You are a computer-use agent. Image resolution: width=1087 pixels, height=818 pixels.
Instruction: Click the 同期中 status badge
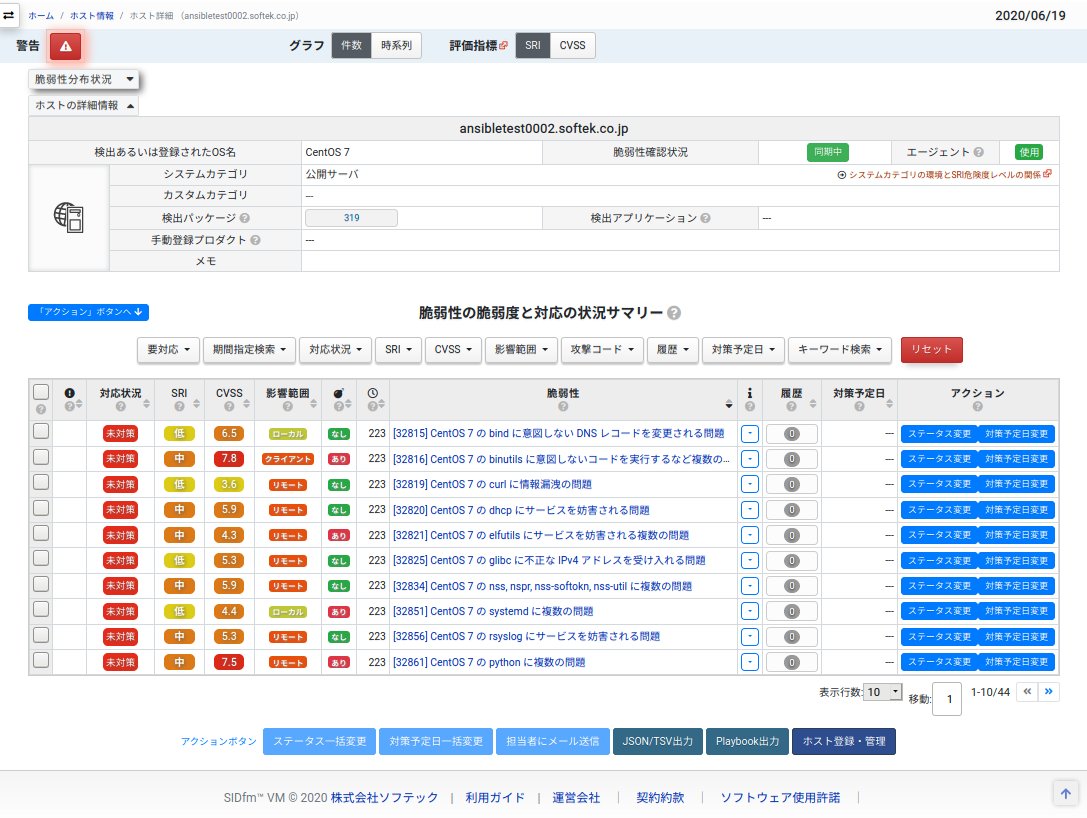click(828, 152)
